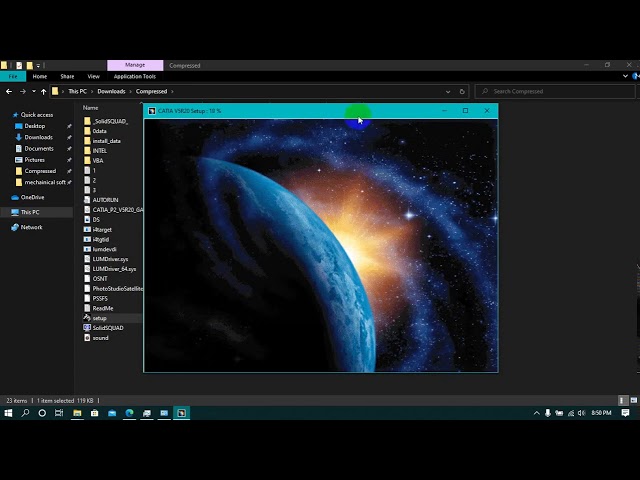
Task: Click the Search Compressed field
Action: point(555,91)
